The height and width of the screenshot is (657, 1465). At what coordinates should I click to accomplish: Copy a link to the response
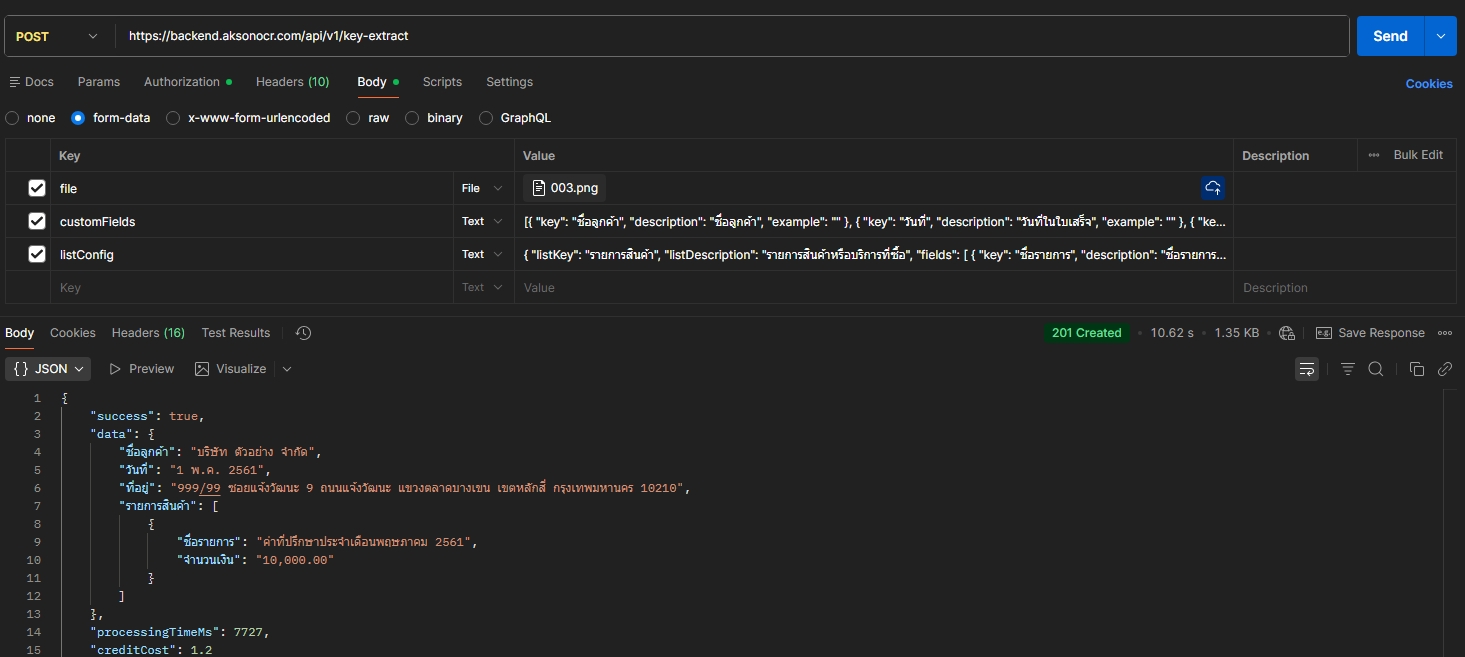(x=1445, y=368)
